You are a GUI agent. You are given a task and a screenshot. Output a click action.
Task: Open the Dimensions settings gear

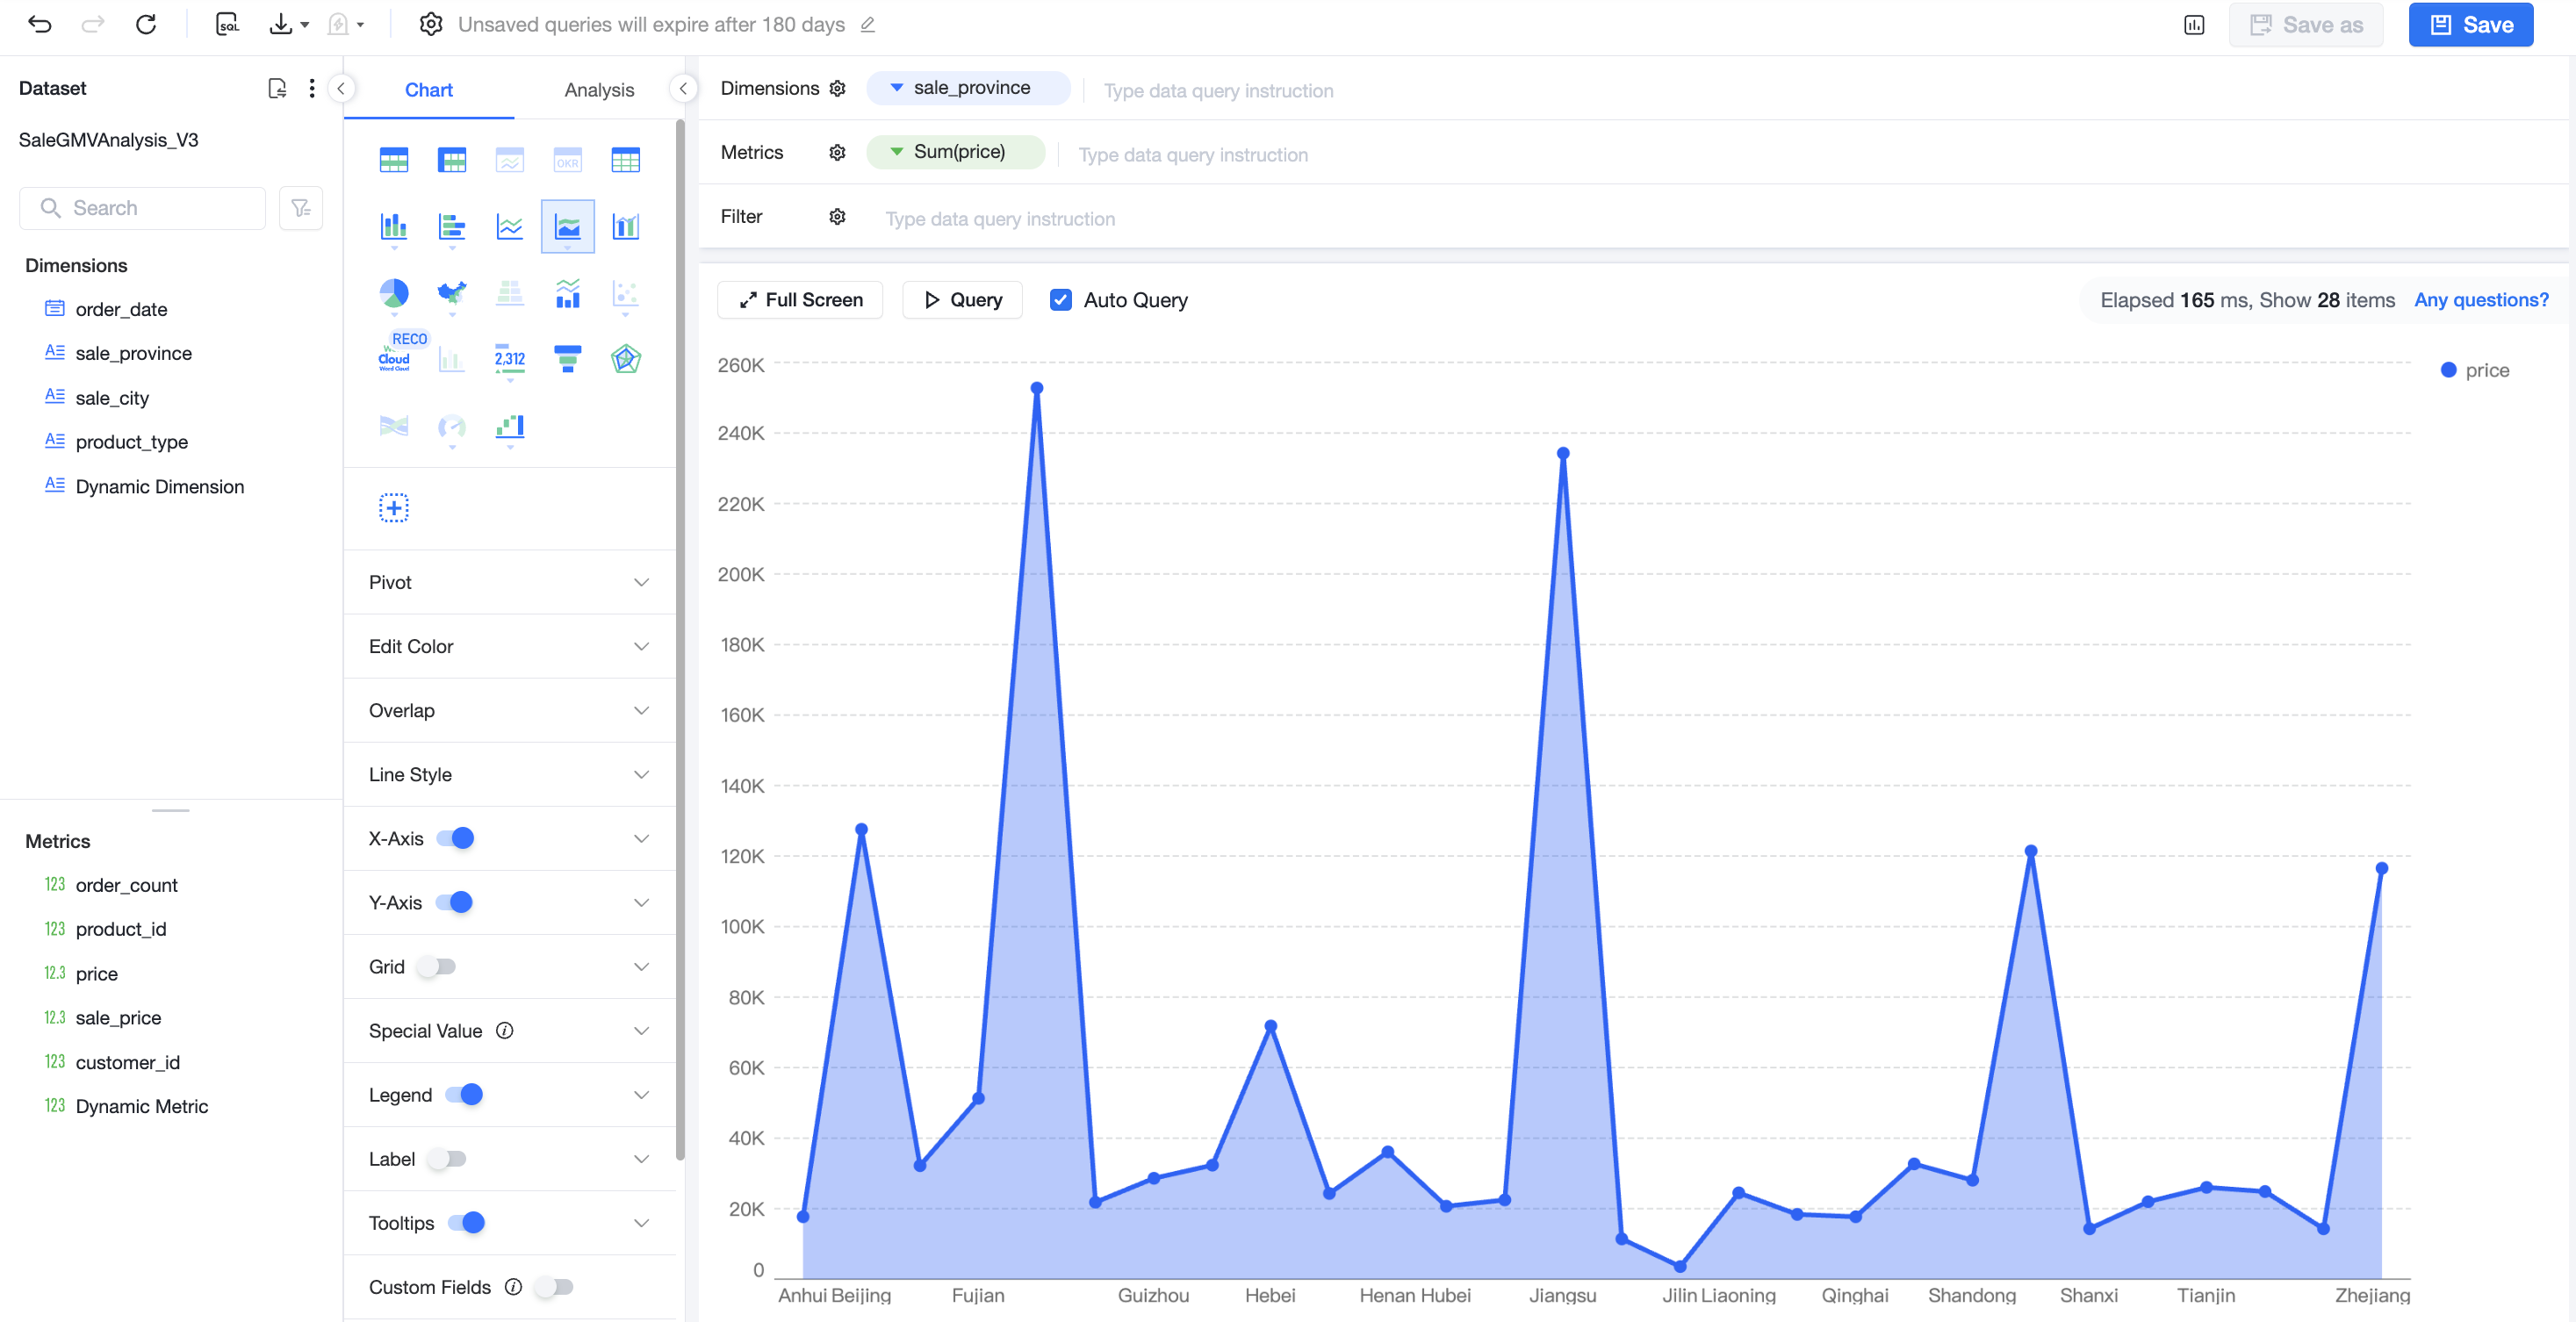point(837,88)
